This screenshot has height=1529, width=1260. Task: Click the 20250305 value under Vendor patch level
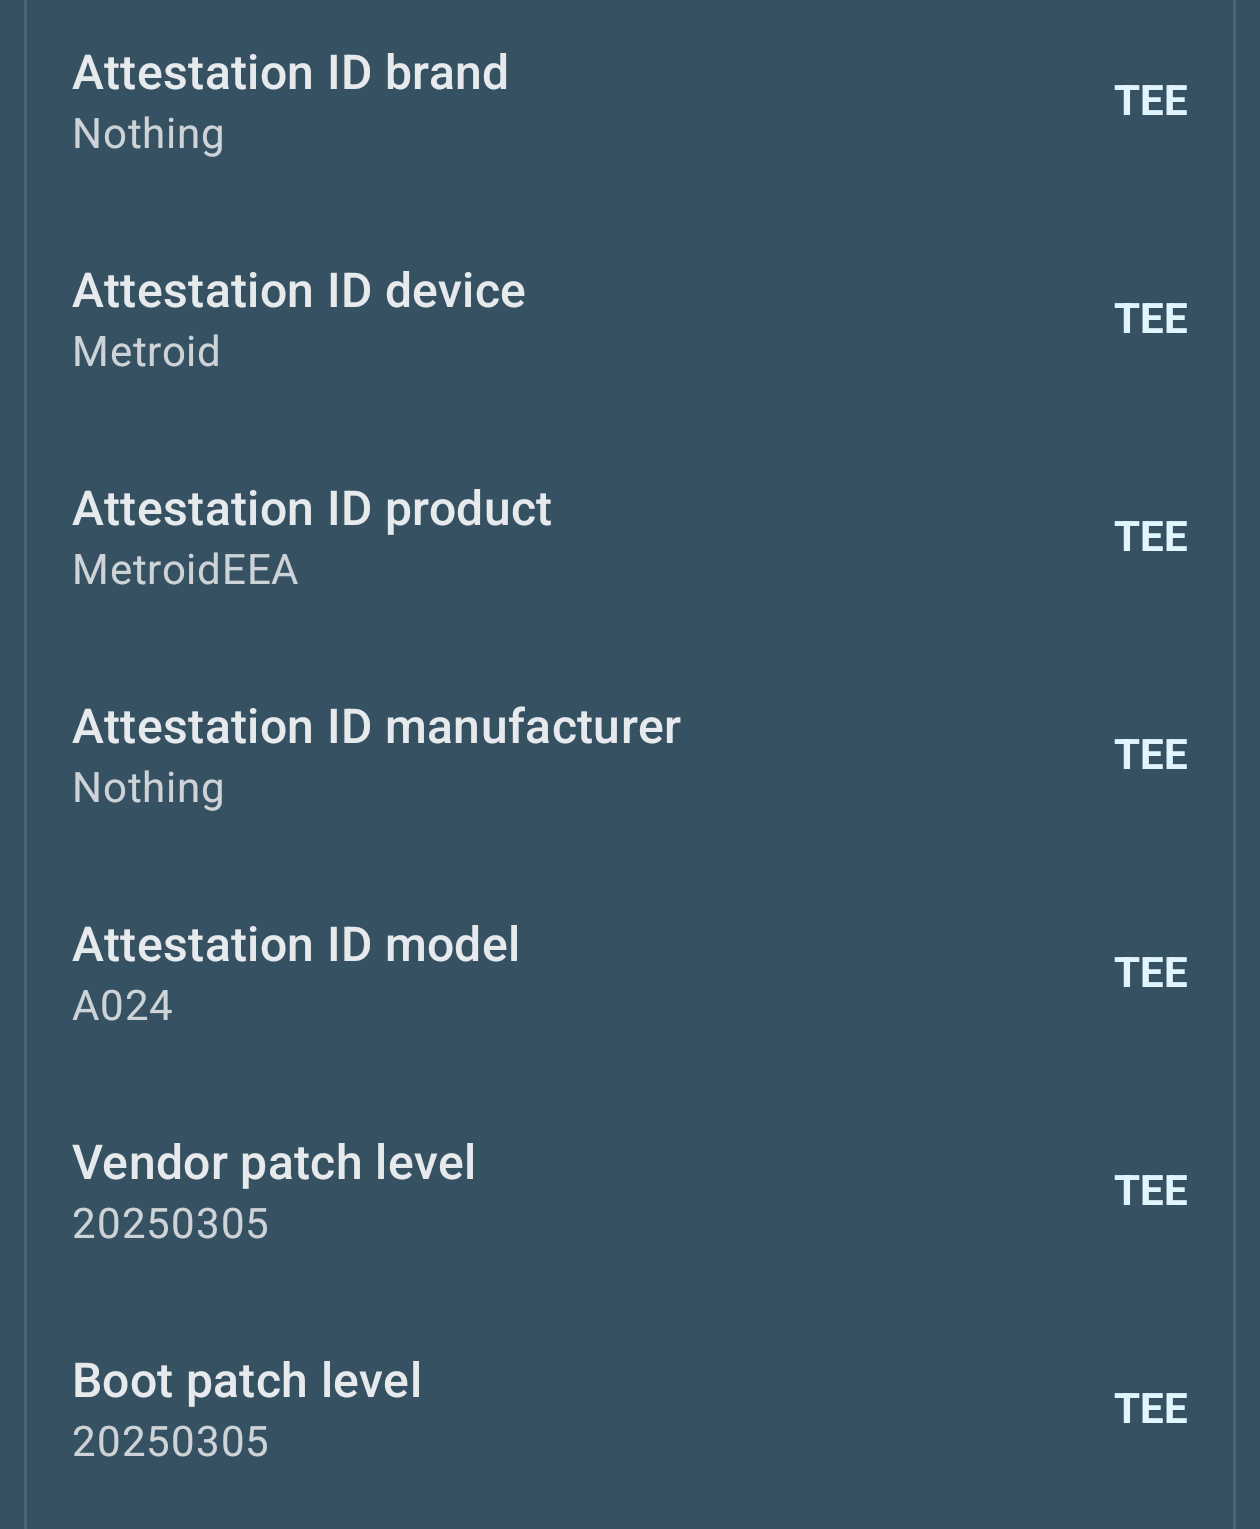[x=170, y=1224]
